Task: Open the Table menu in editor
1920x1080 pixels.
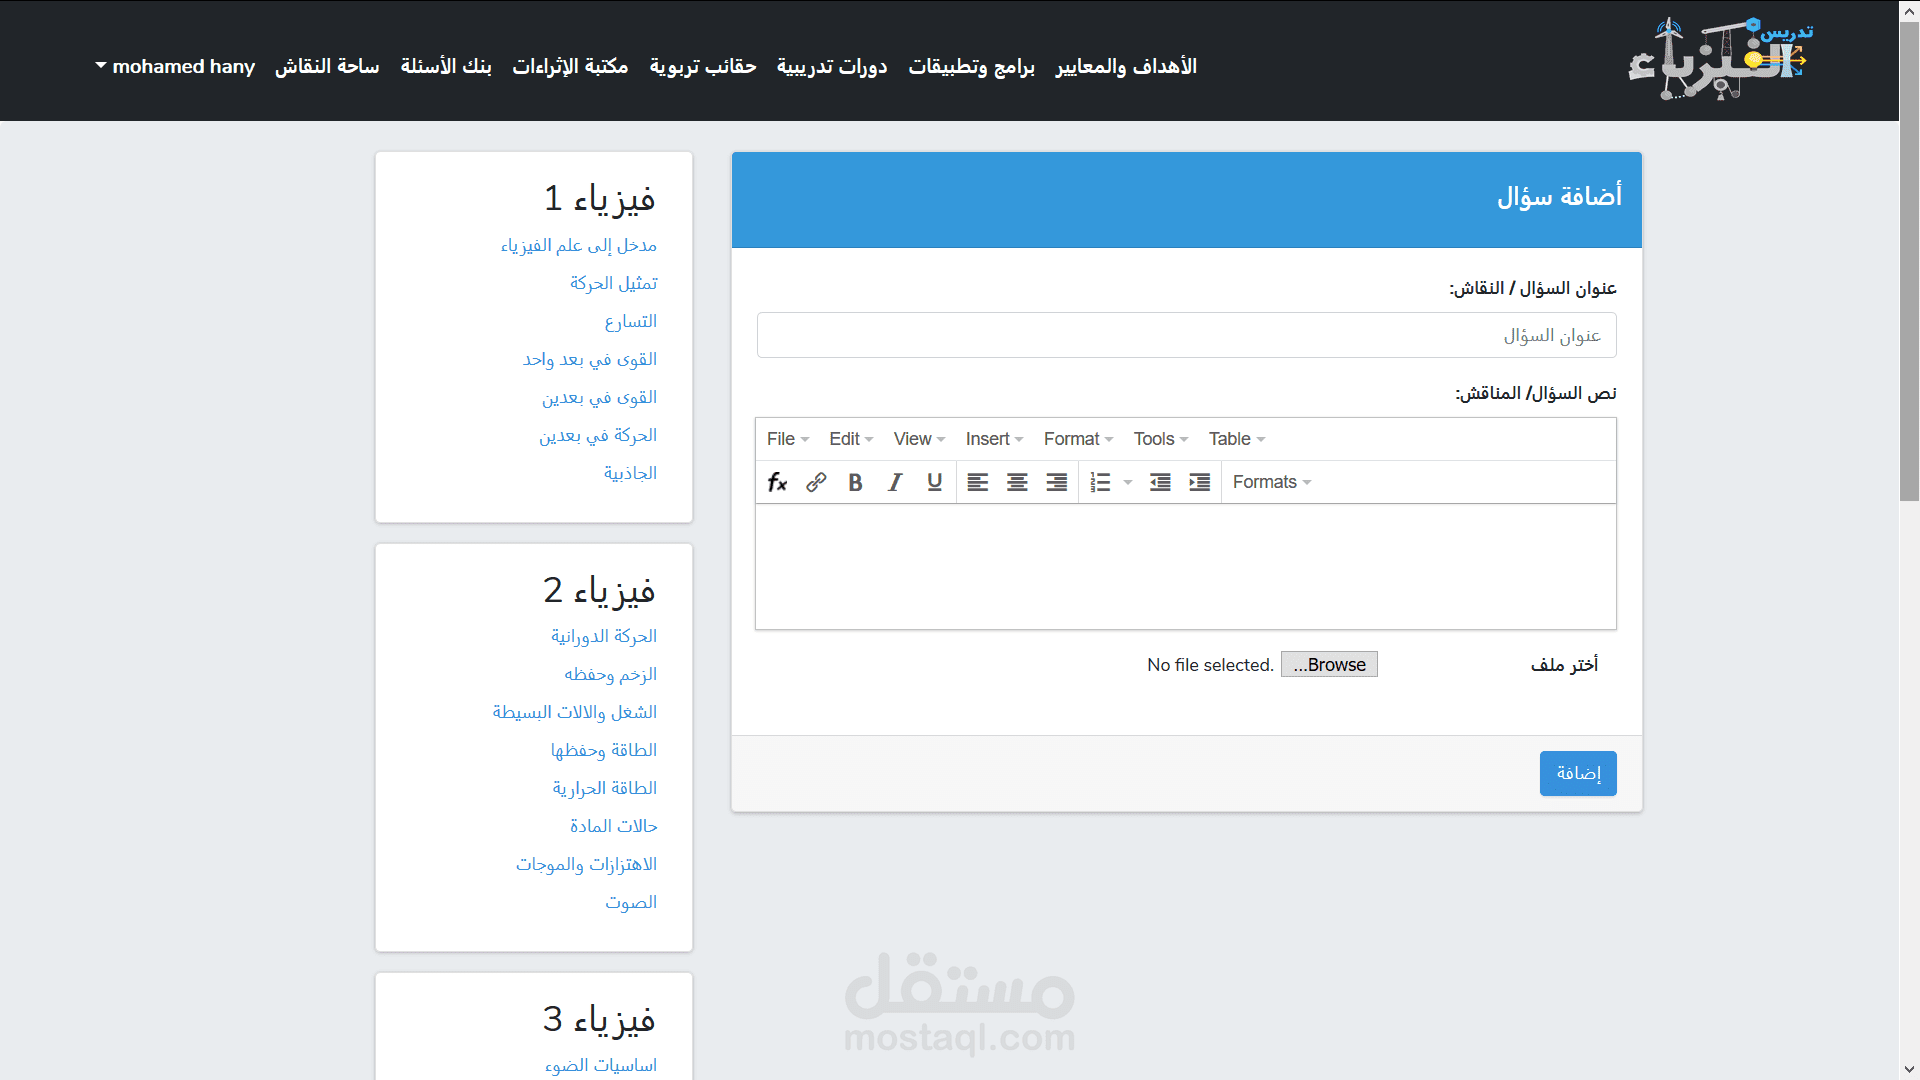Action: [x=1236, y=439]
